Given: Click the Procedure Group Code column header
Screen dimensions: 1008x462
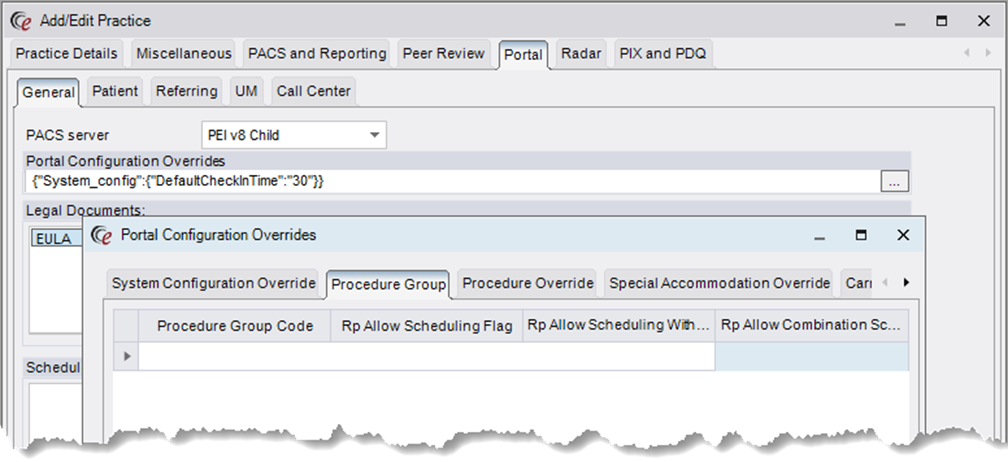Looking at the screenshot, I should click(x=235, y=326).
